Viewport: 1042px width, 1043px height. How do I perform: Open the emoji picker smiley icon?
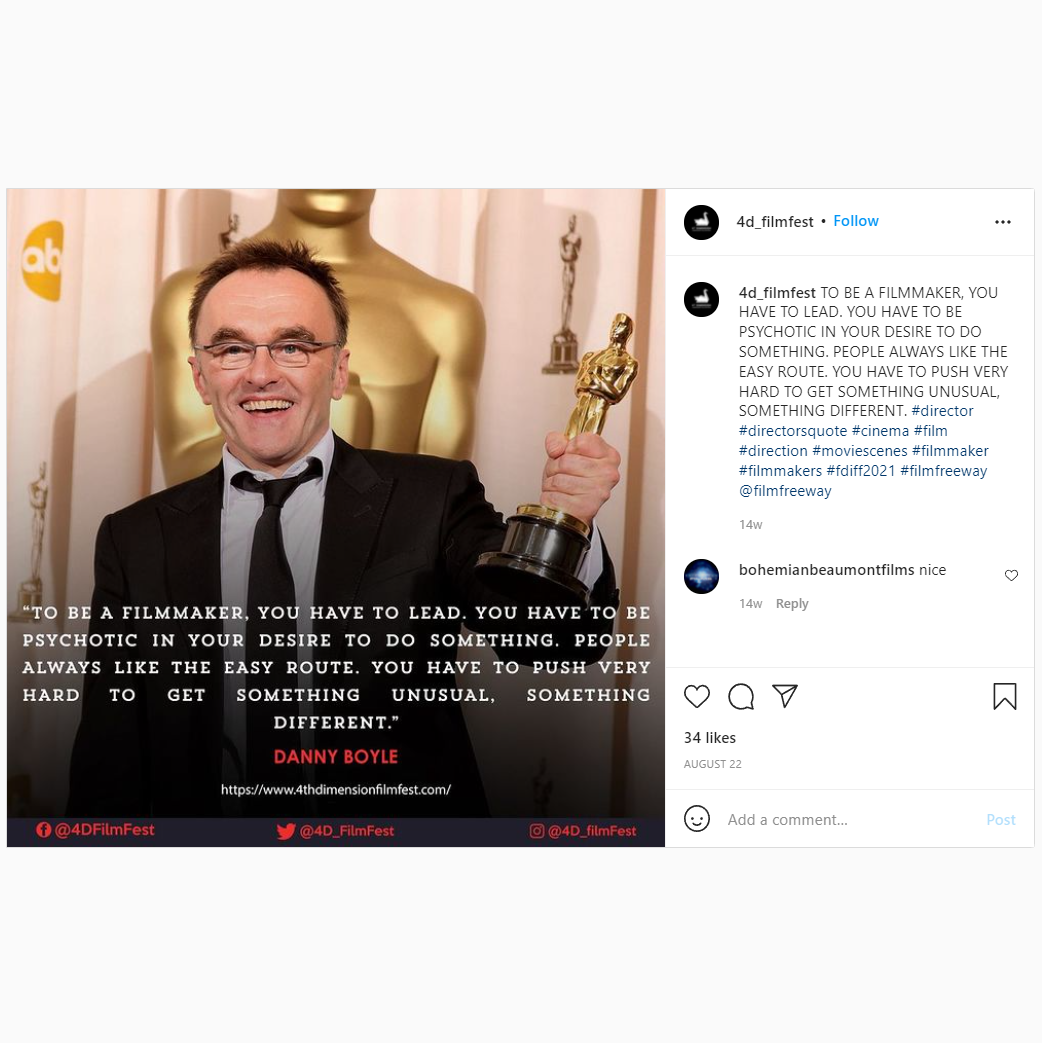(x=697, y=819)
